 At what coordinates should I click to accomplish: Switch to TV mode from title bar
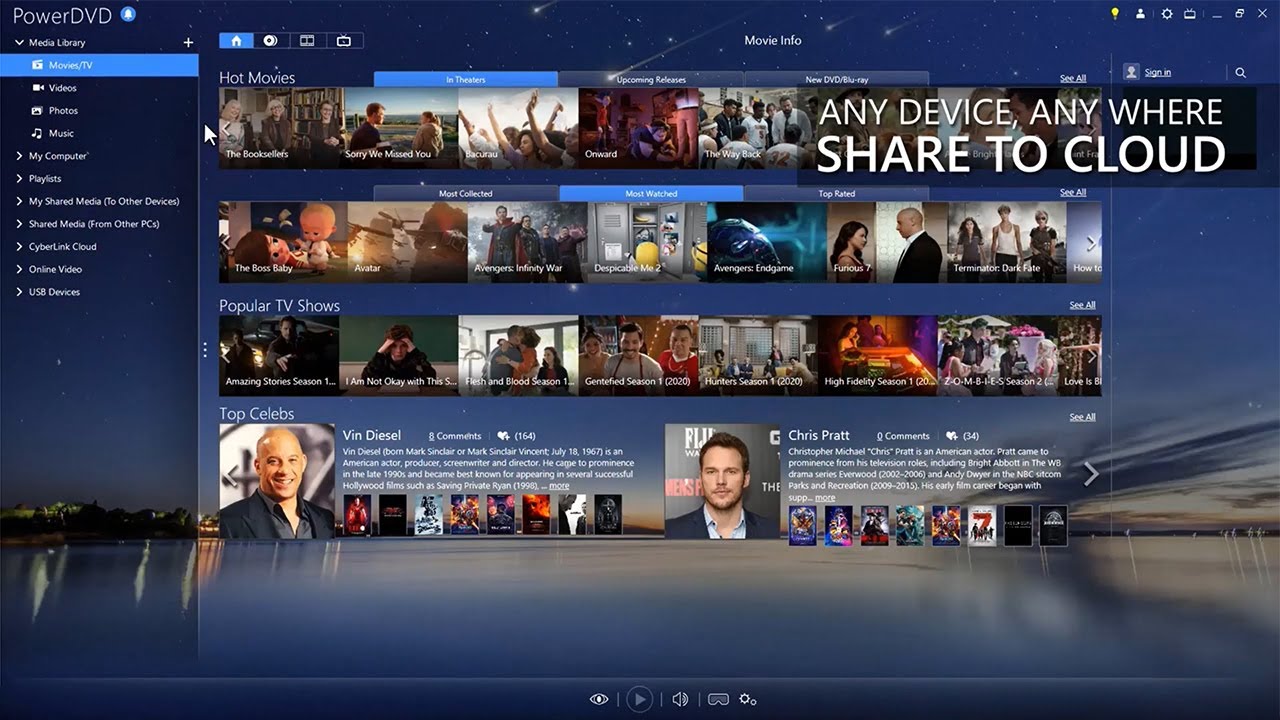pos(1190,14)
